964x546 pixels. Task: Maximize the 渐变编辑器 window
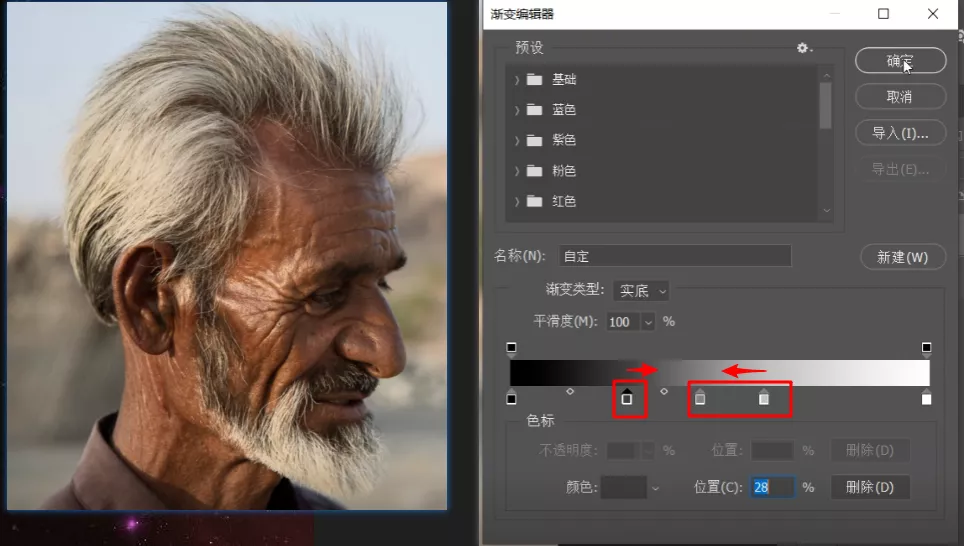point(883,14)
